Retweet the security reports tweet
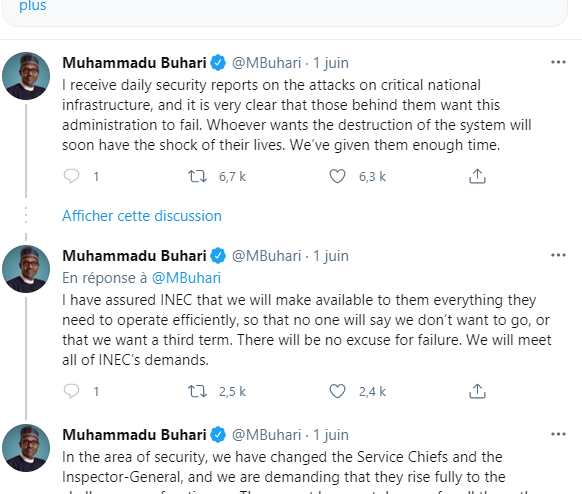This screenshot has height=494, width=582. pos(197,176)
